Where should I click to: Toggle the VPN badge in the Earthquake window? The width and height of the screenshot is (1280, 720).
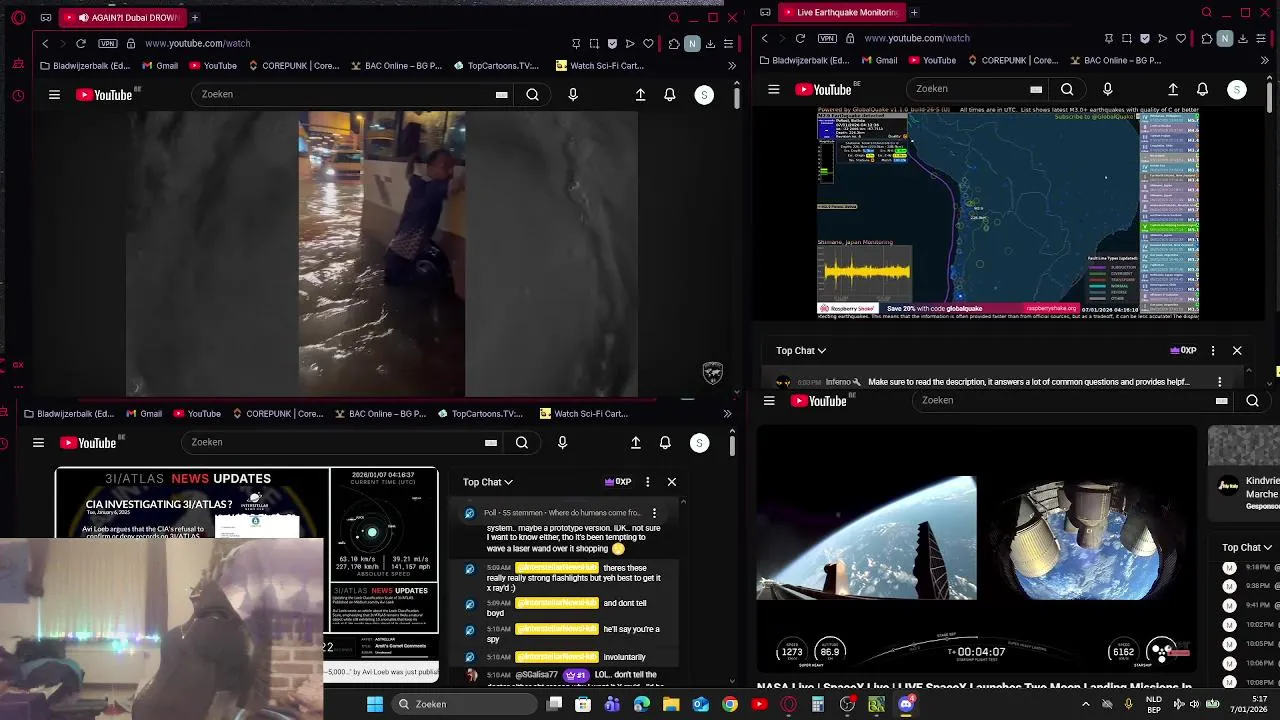click(x=827, y=38)
